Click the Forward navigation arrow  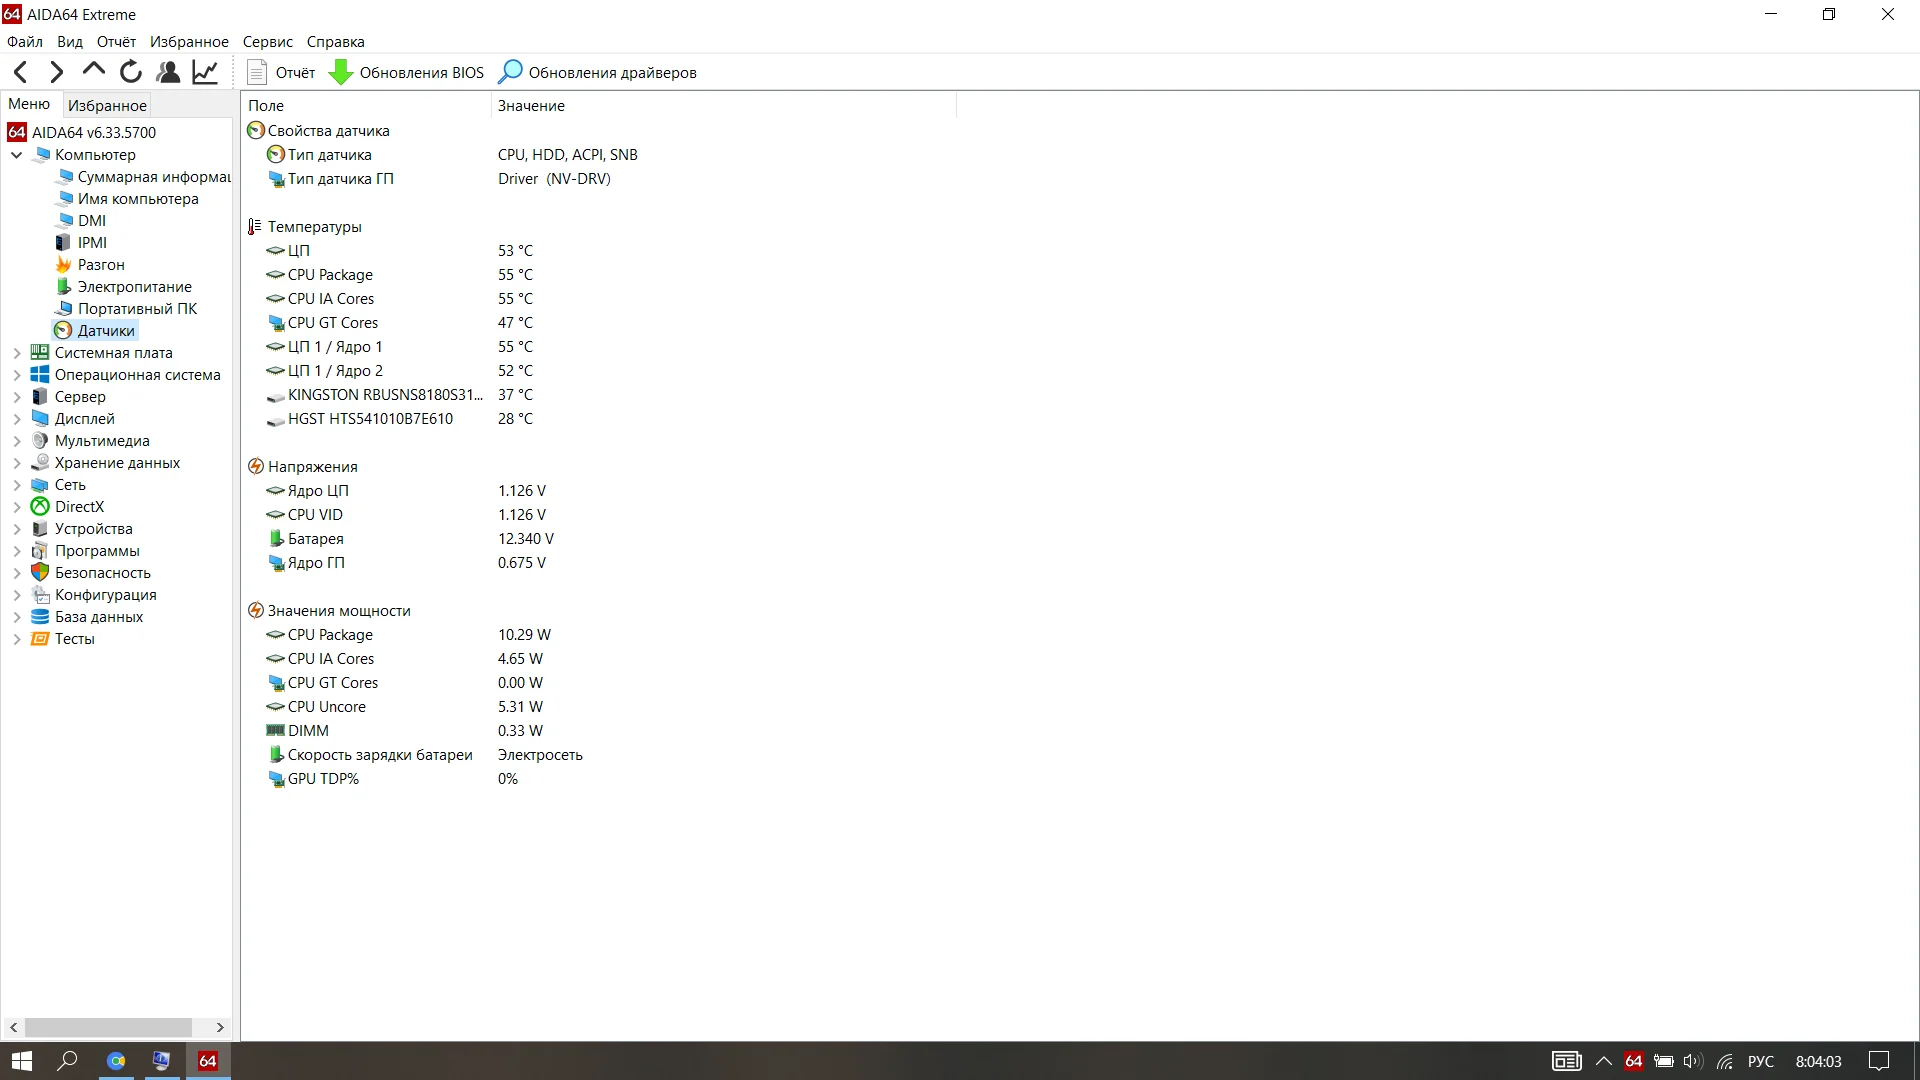pyautogui.click(x=57, y=72)
